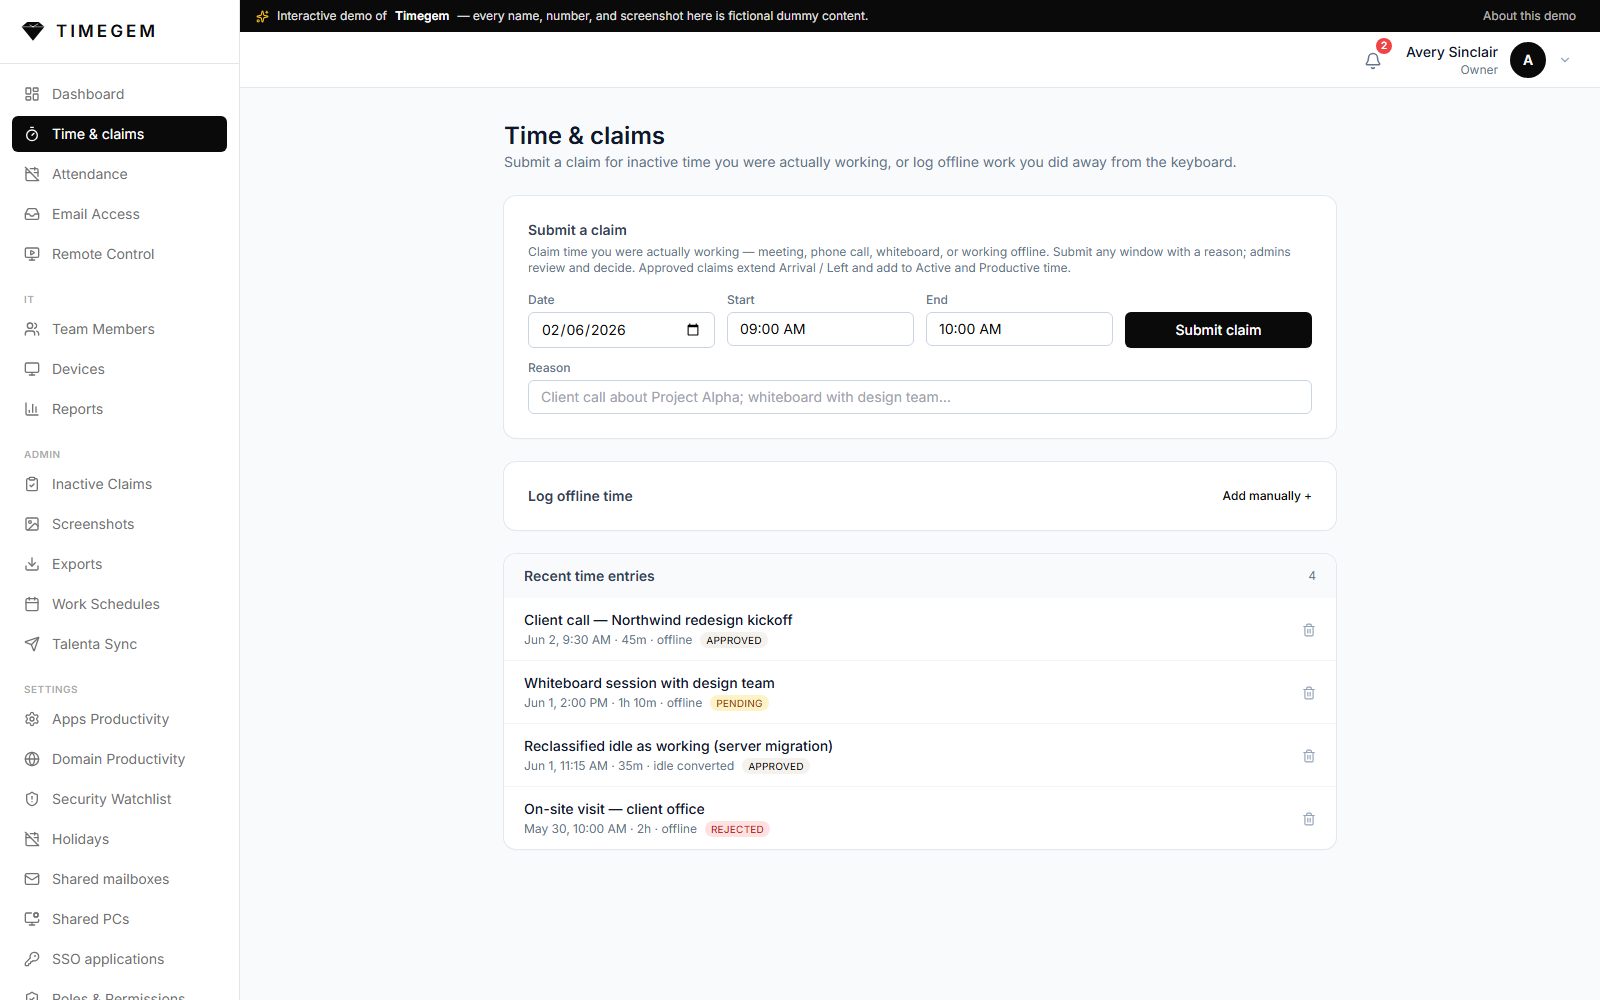Image resolution: width=1600 pixels, height=1000 pixels.
Task: Go to Dashboard page
Action: click(119, 94)
